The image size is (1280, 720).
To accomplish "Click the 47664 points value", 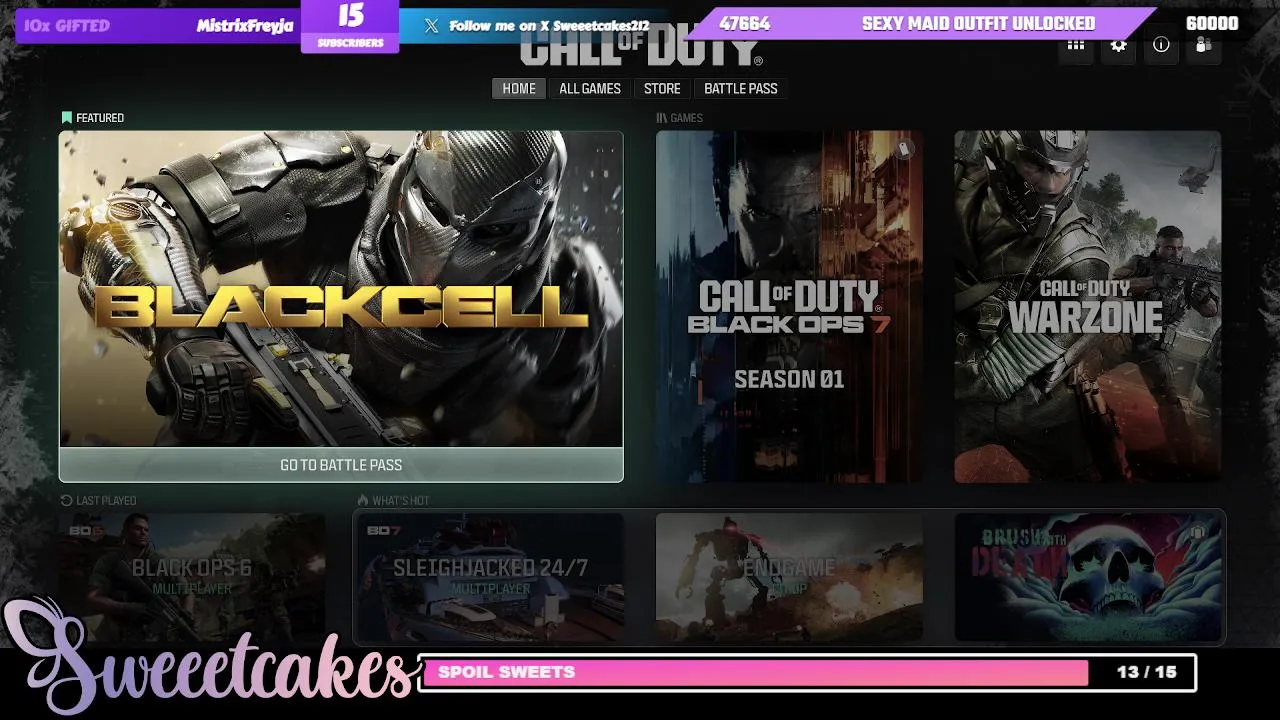I will pyautogui.click(x=745, y=24).
